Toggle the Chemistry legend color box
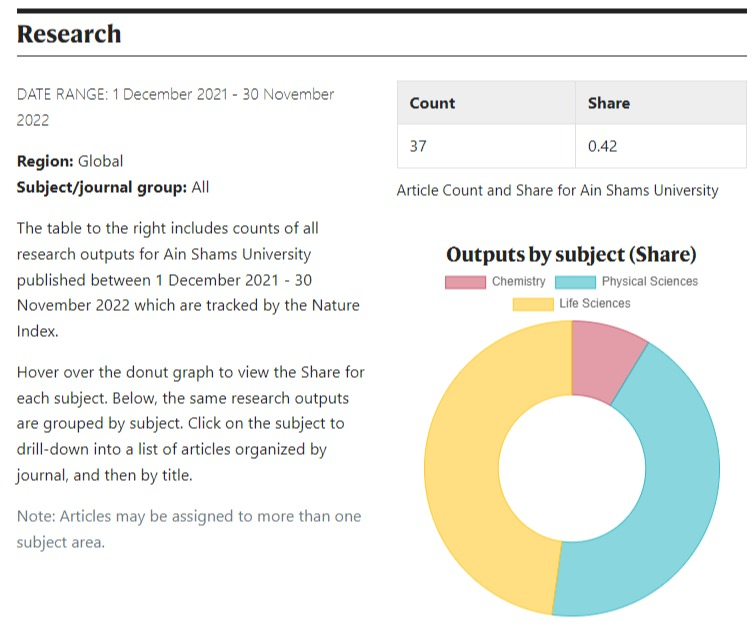 [465, 282]
